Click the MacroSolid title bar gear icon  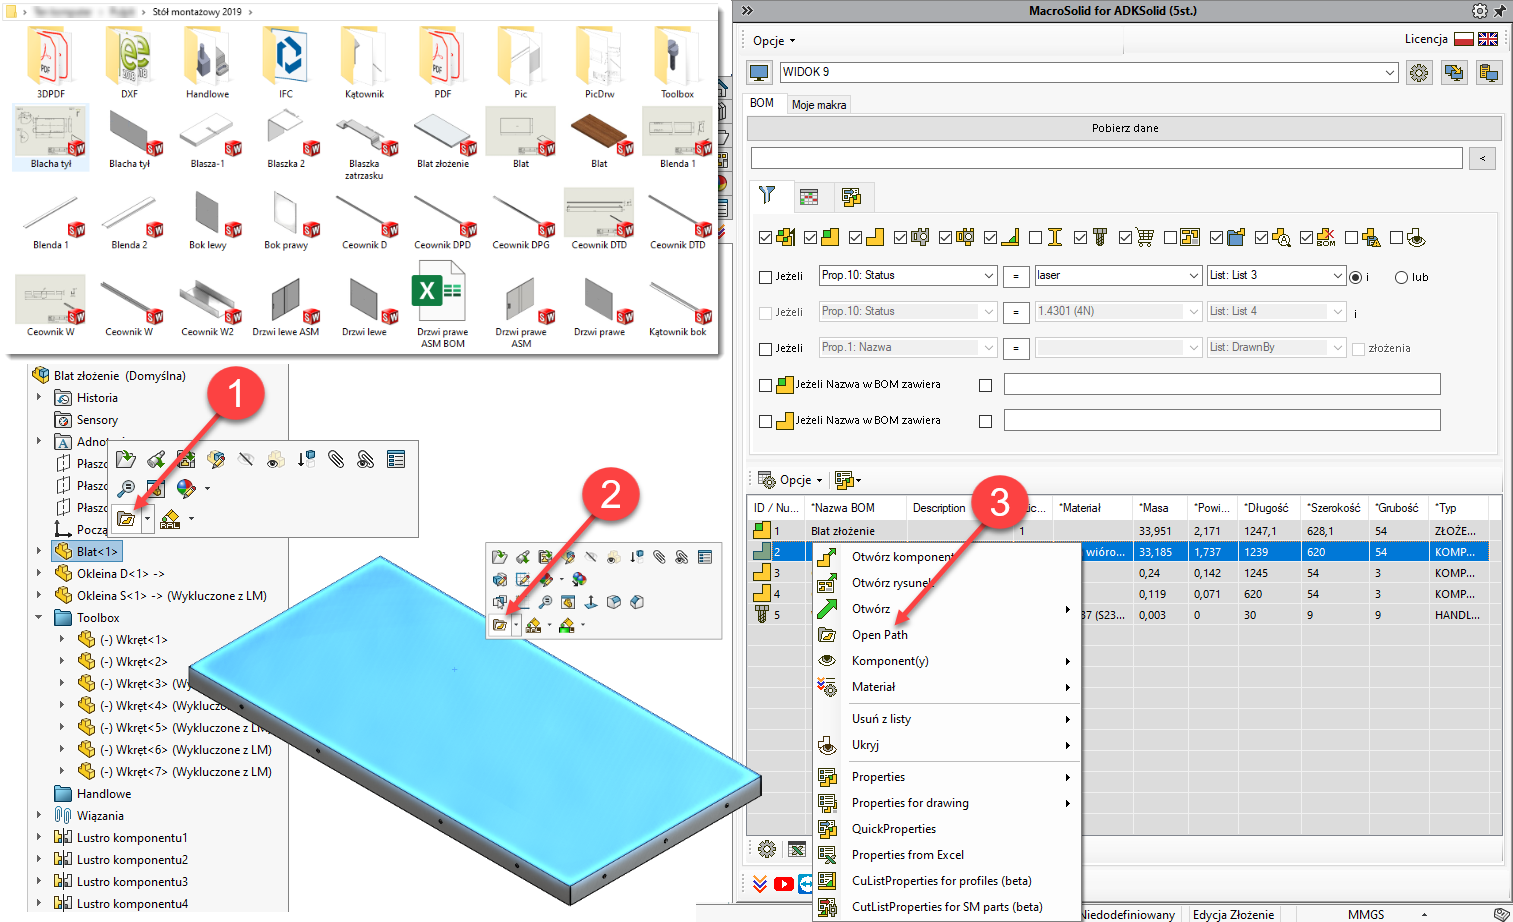point(1479,11)
